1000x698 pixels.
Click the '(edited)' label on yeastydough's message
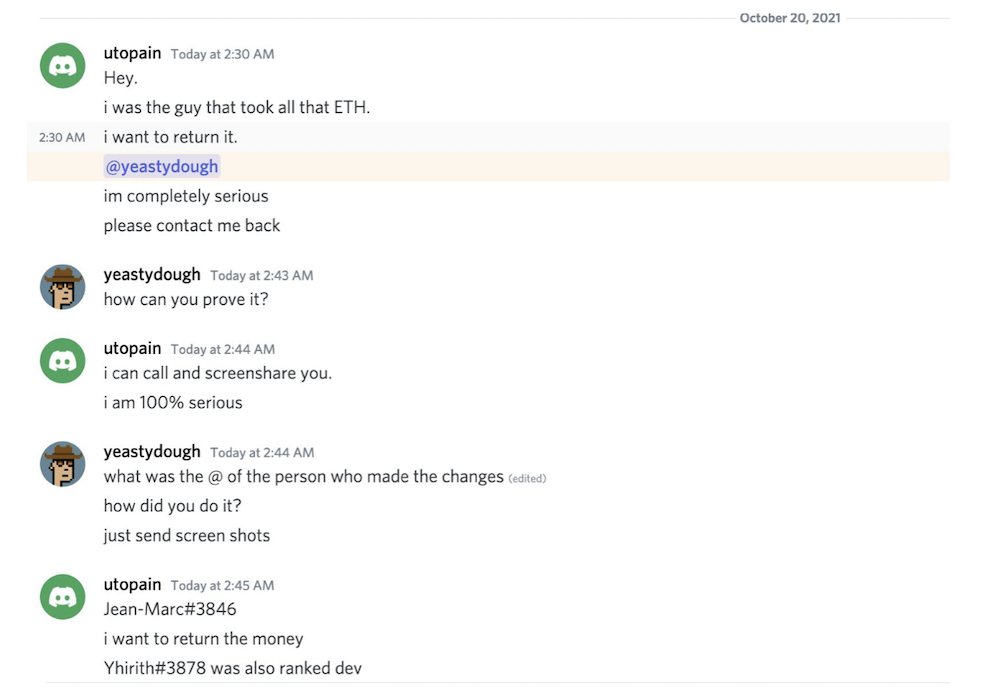pyautogui.click(x=527, y=479)
